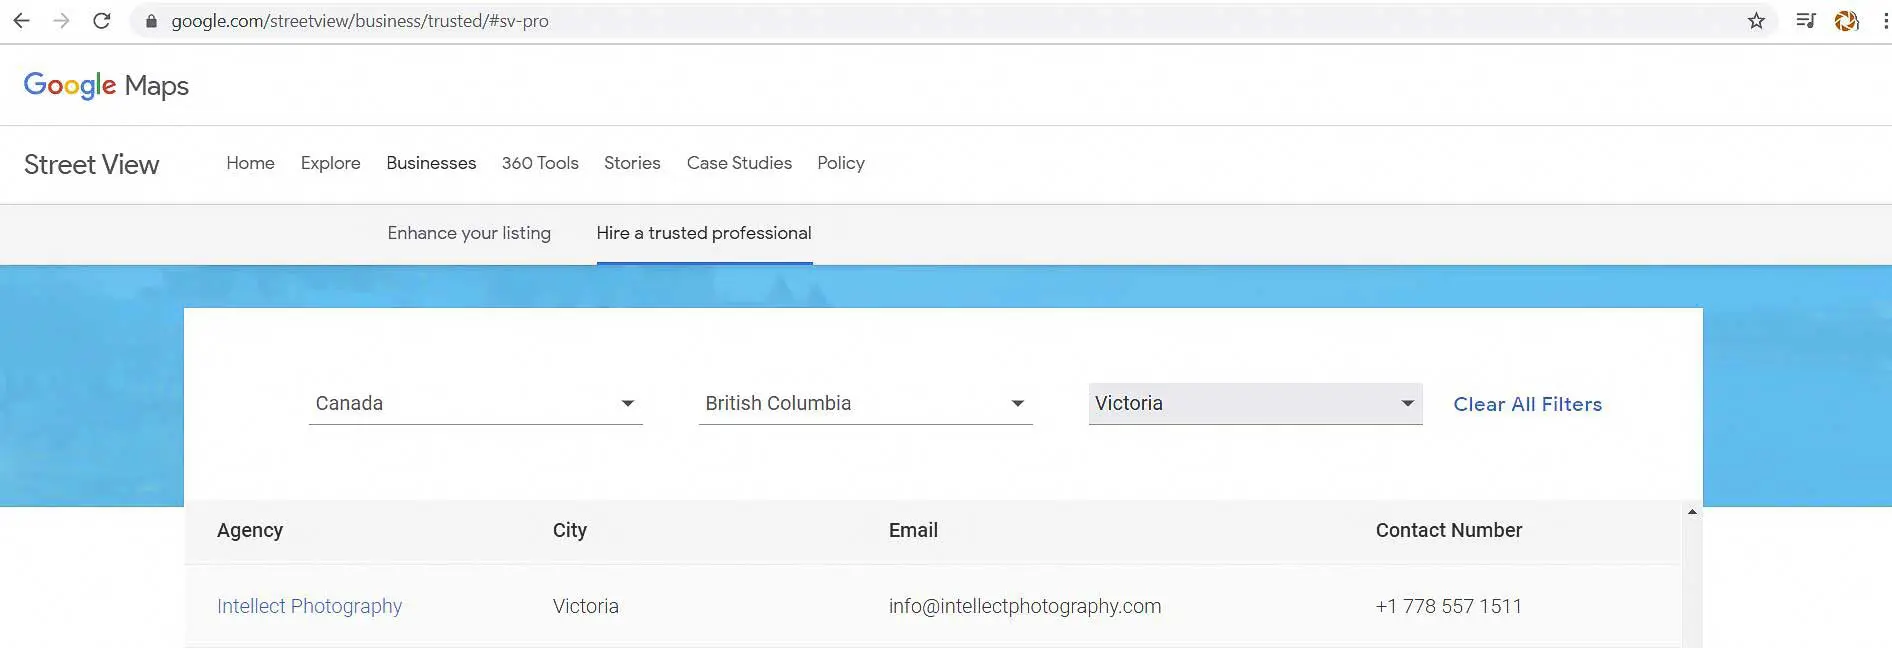
Task: Click the Google Maps logo
Action: pyautogui.click(x=106, y=86)
